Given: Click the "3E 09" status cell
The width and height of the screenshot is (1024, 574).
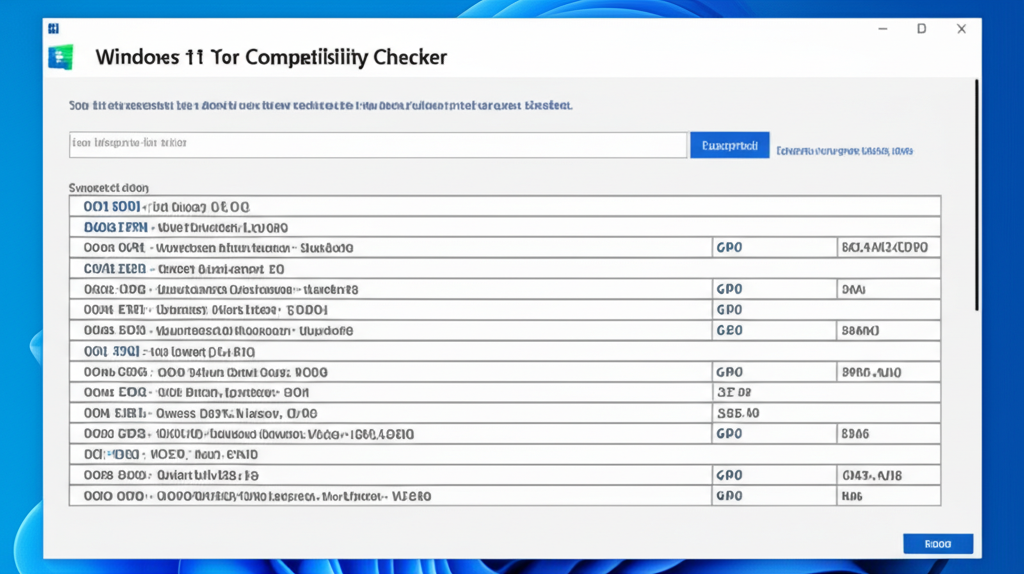Looking at the screenshot, I should point(772,392).
